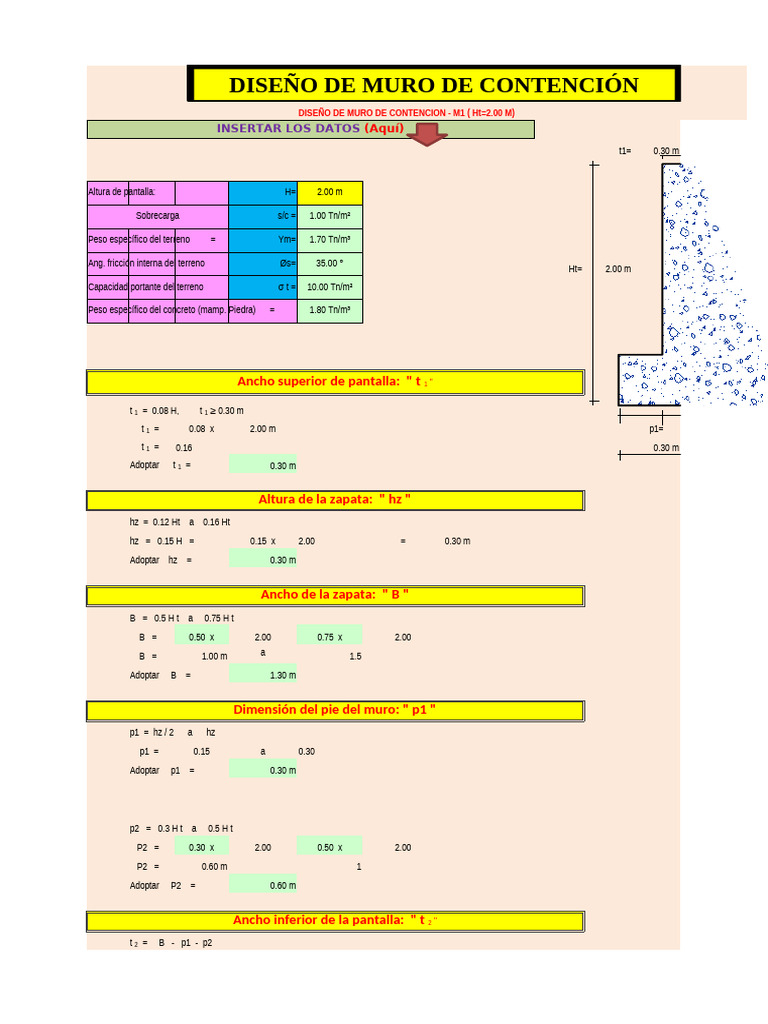Click the Ancho inferior de la pantalla header
Screen dimensions: 768x1024
point(336,921)
